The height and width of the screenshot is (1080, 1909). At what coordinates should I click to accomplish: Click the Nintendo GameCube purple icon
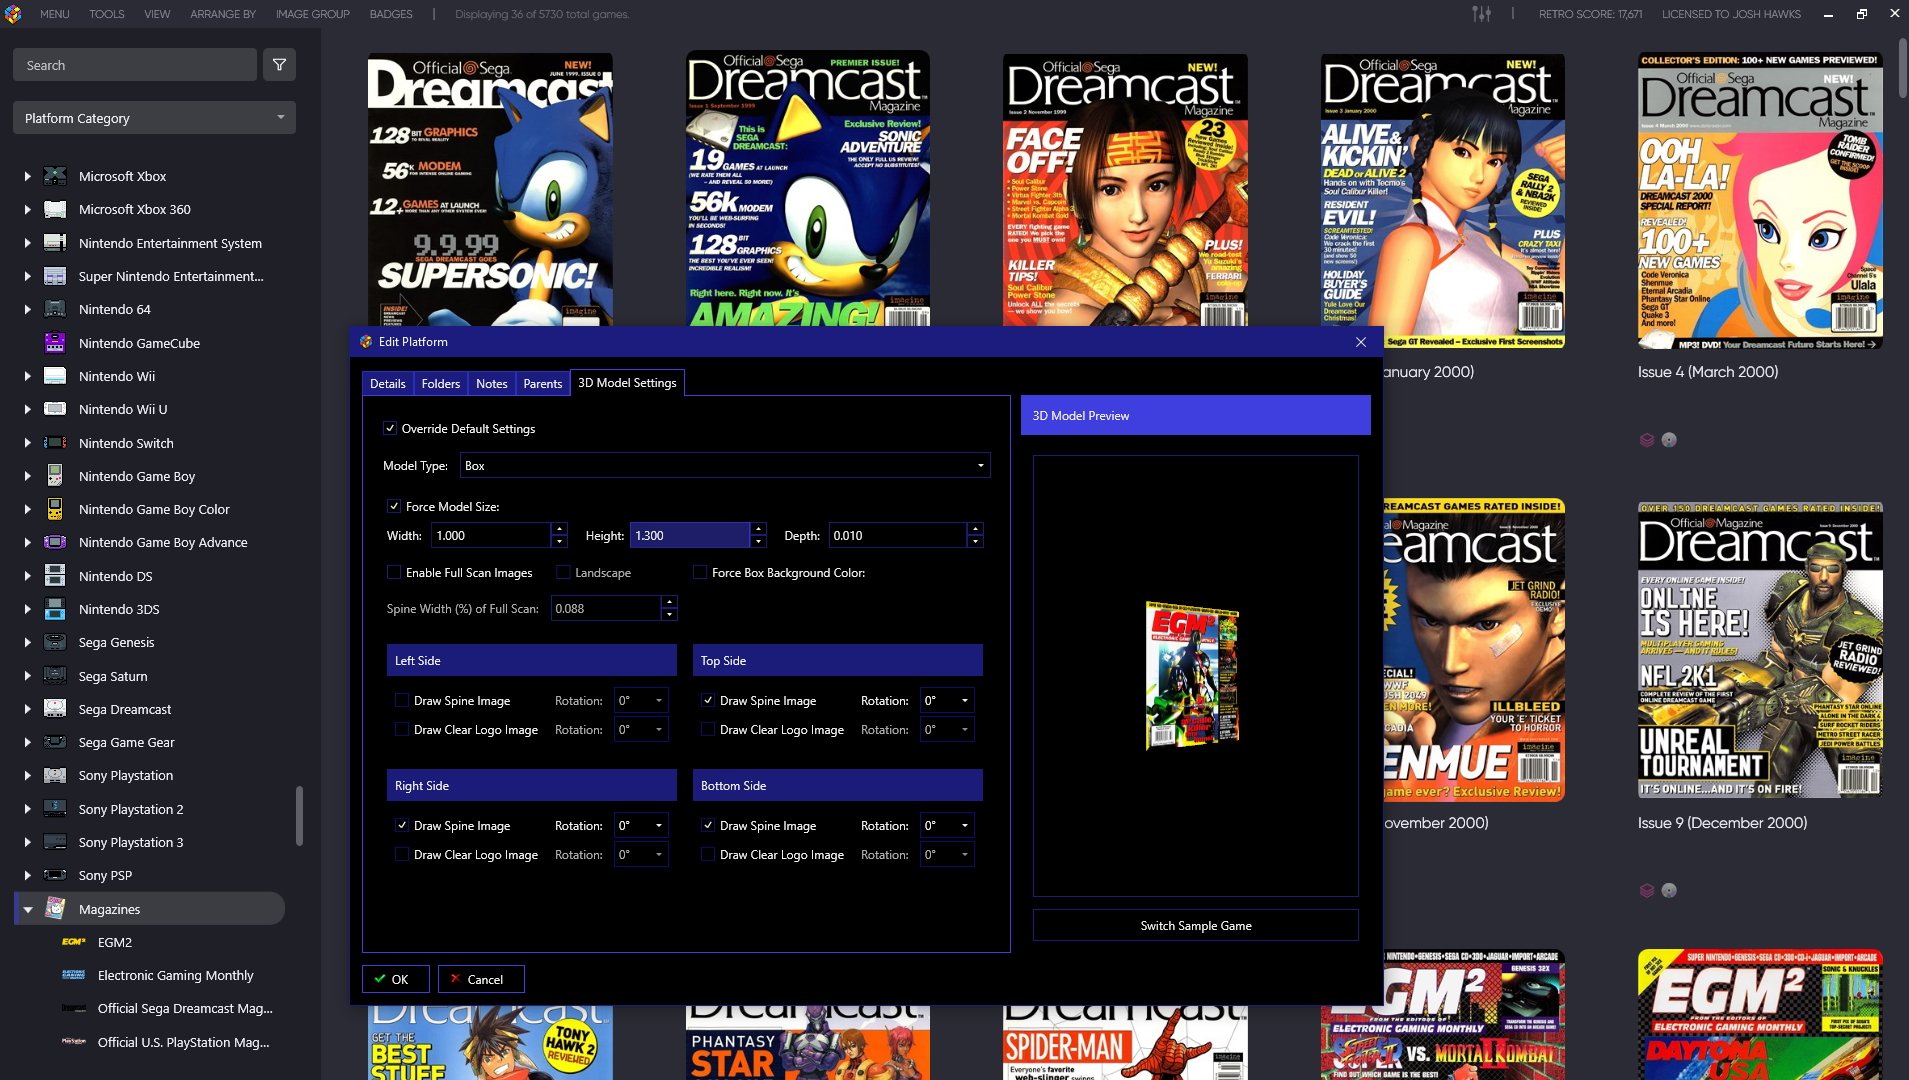55,343
